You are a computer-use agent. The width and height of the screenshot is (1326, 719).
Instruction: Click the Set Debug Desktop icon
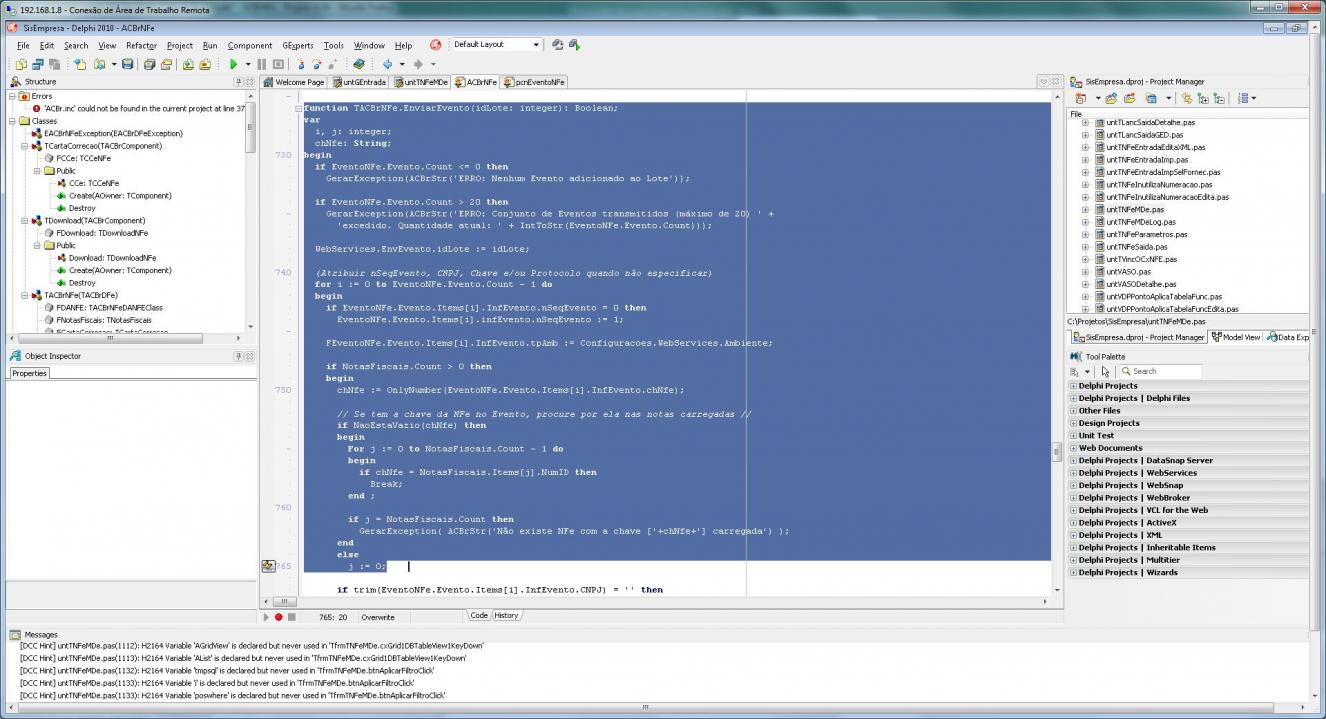tap(575, 44)
